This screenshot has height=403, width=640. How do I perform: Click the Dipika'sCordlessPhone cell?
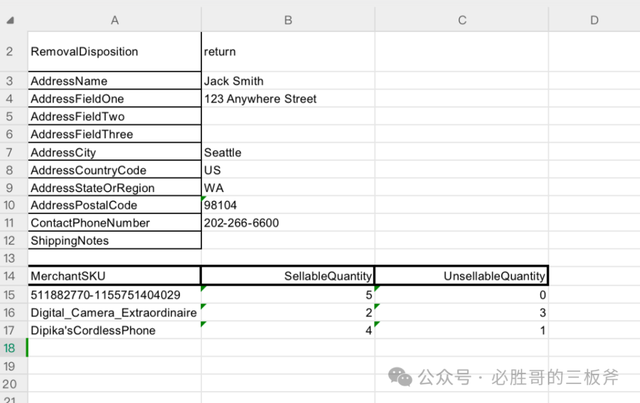[x=115, y=330]
